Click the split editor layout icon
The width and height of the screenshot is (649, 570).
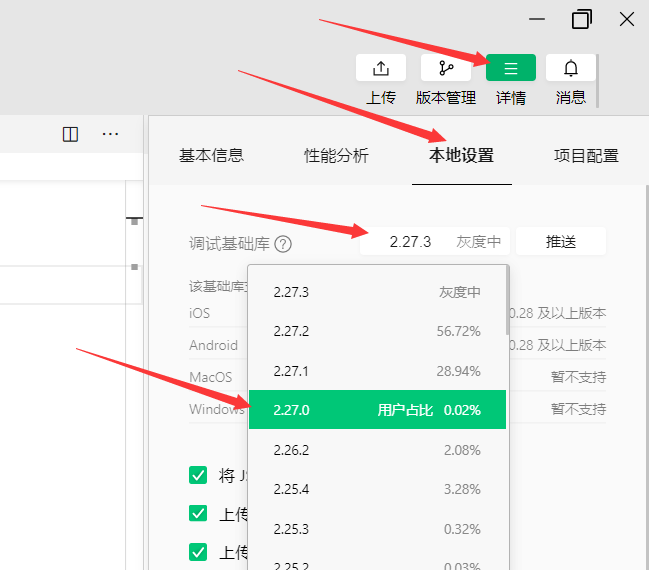click(70, 135)
